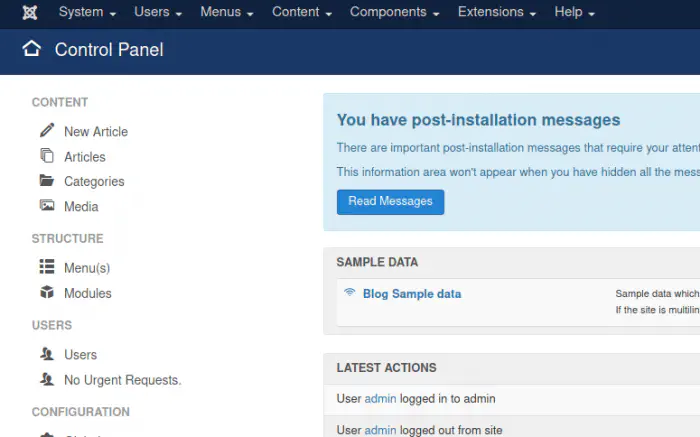
Task: Open the Content menu in navbar
Action: pos(302,12)
